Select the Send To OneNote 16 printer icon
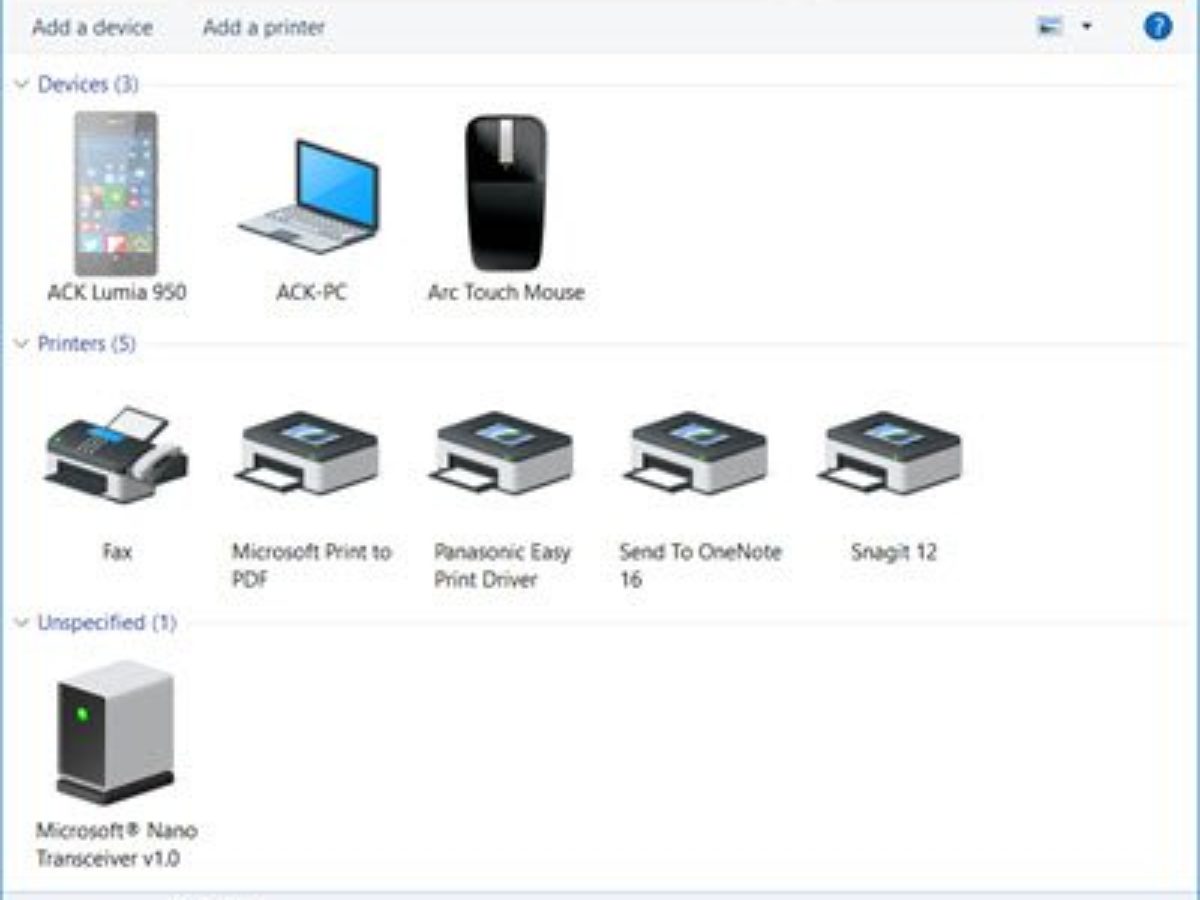 coord(698,453)
